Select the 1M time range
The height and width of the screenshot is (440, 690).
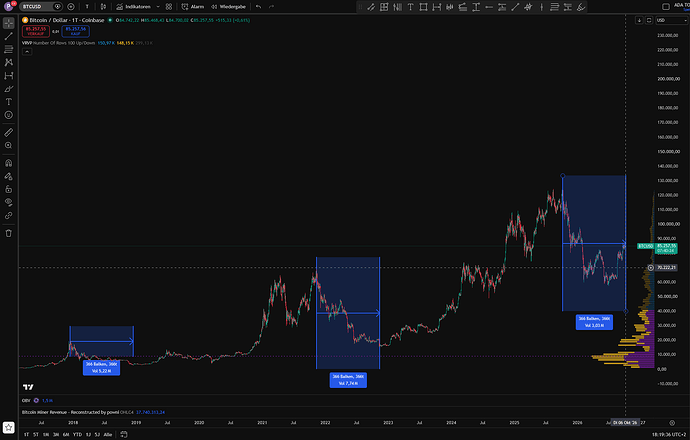tap(46, 435)
